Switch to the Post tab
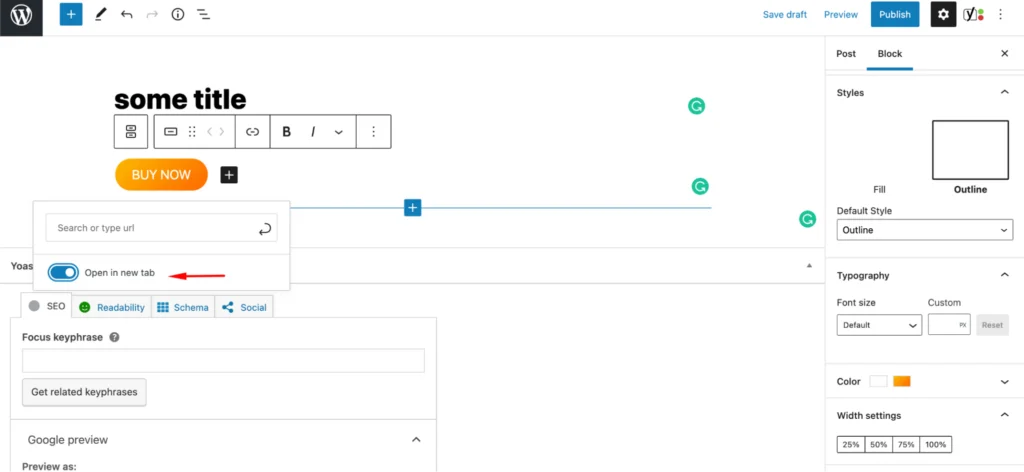This screenshot has height=472, width=1024. pyautogui.click(x=846, y=54)
